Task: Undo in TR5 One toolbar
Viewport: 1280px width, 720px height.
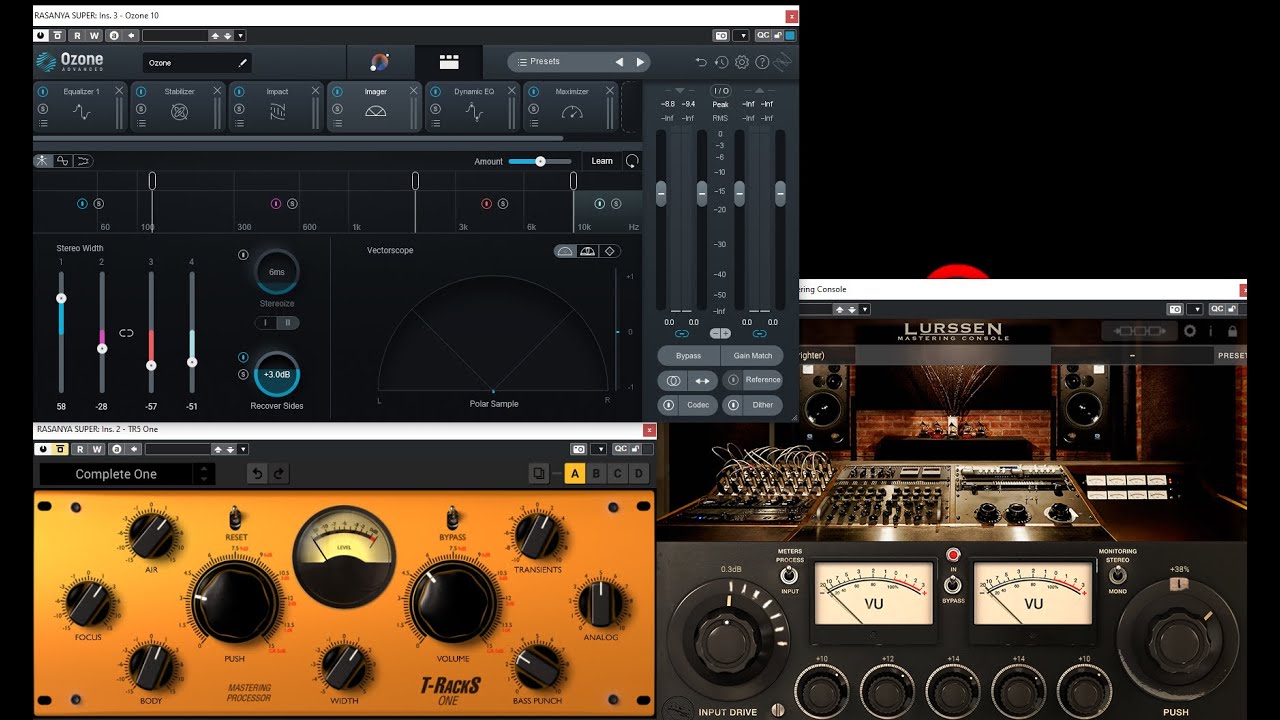Action: tap(257, 474)
